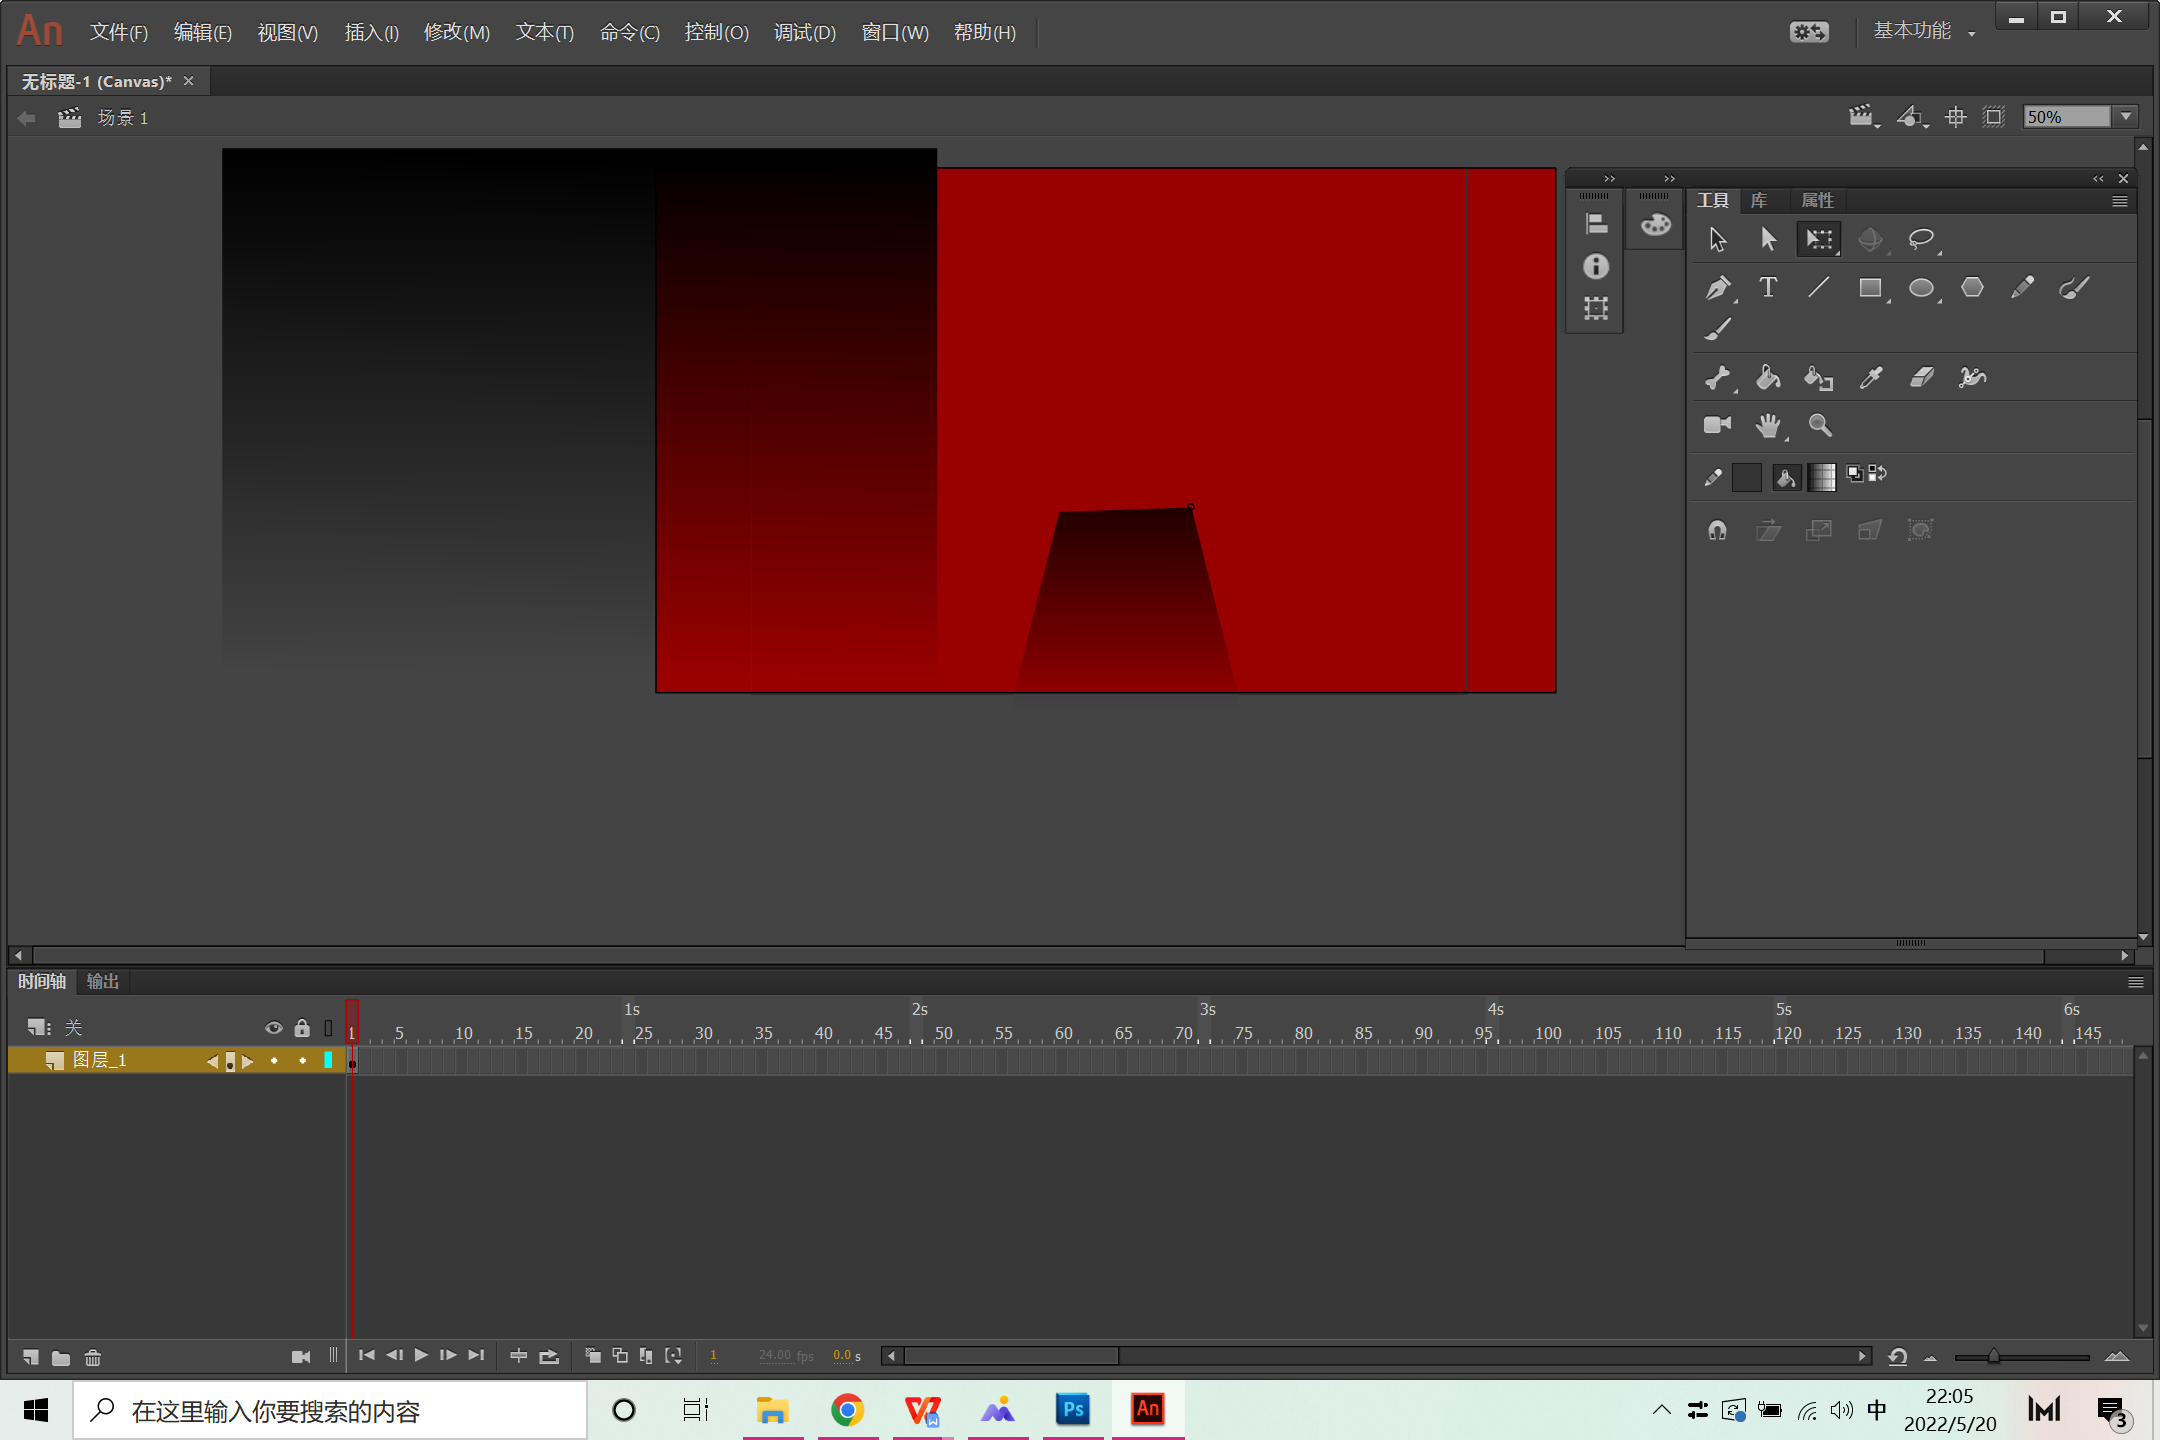Open the 修改(M) menu
Image resolution: width=2160 pixels, height=1440 pixels.
[x=456, y=32]
